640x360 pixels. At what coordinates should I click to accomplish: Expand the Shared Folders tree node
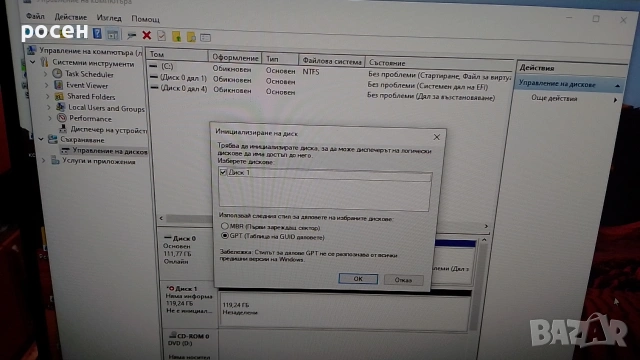pyautogui.click(x=48, y=97)
